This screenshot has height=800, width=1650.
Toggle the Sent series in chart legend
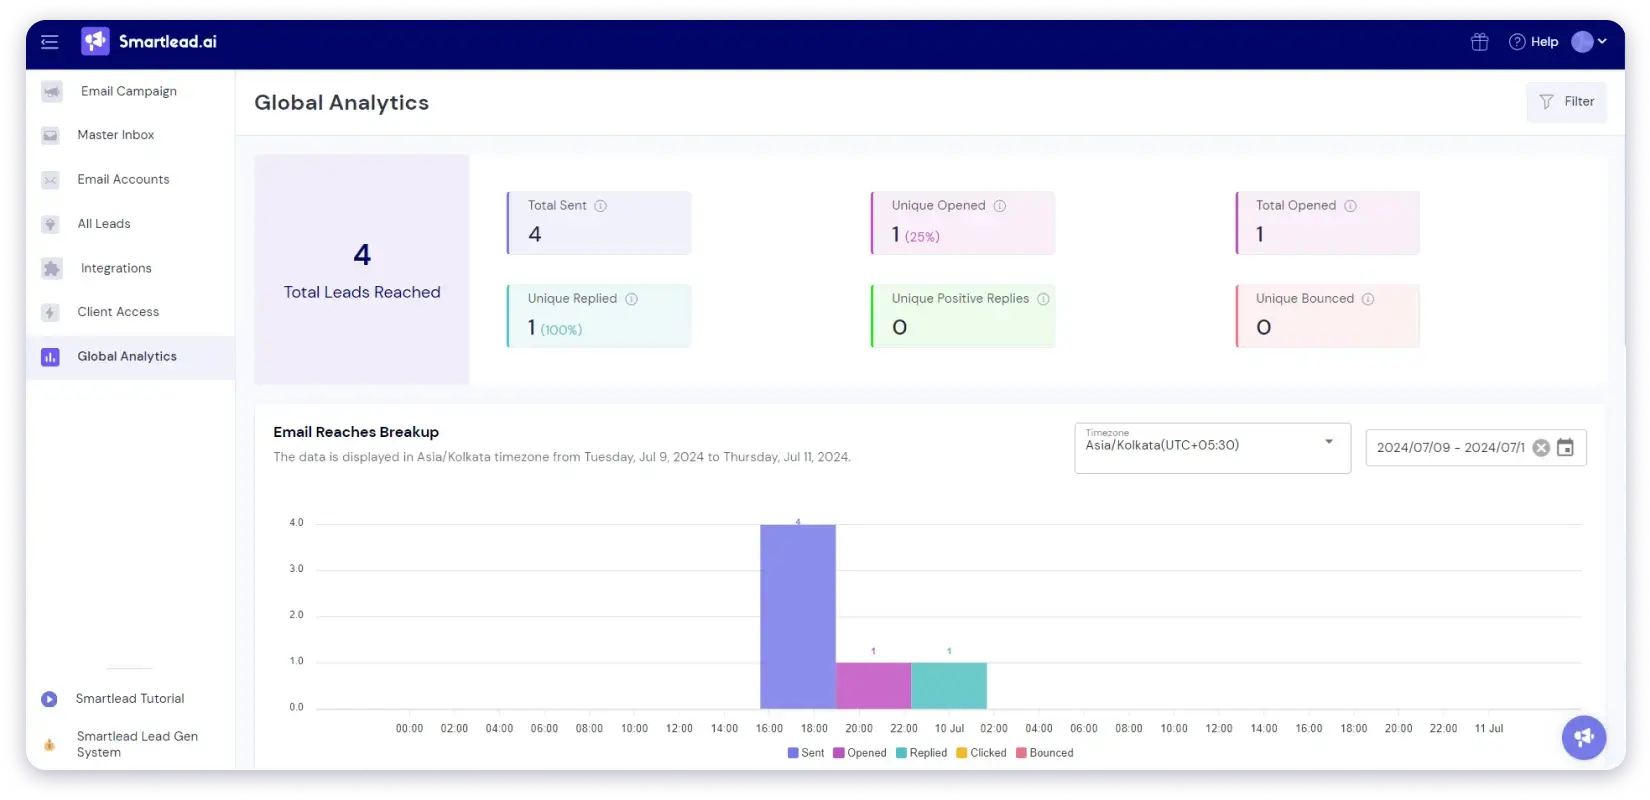pos(806,753)
